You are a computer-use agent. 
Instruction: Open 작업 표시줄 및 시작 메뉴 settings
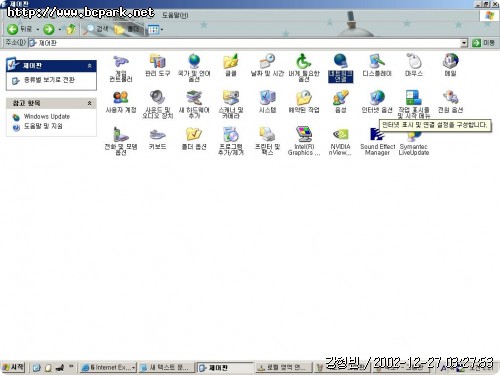click(414, 105)
